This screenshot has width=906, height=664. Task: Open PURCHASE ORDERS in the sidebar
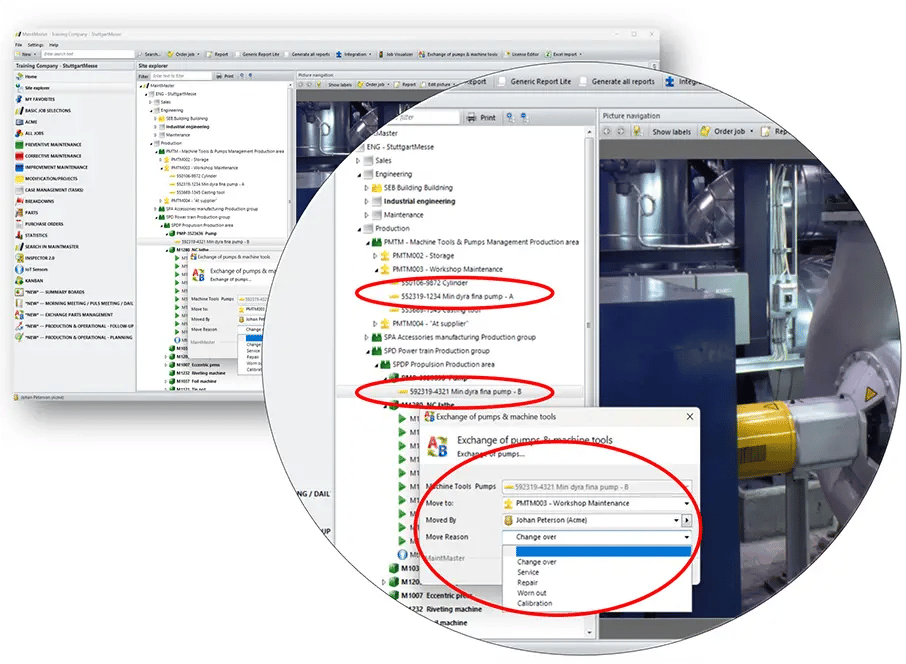(x=44, y=224)
